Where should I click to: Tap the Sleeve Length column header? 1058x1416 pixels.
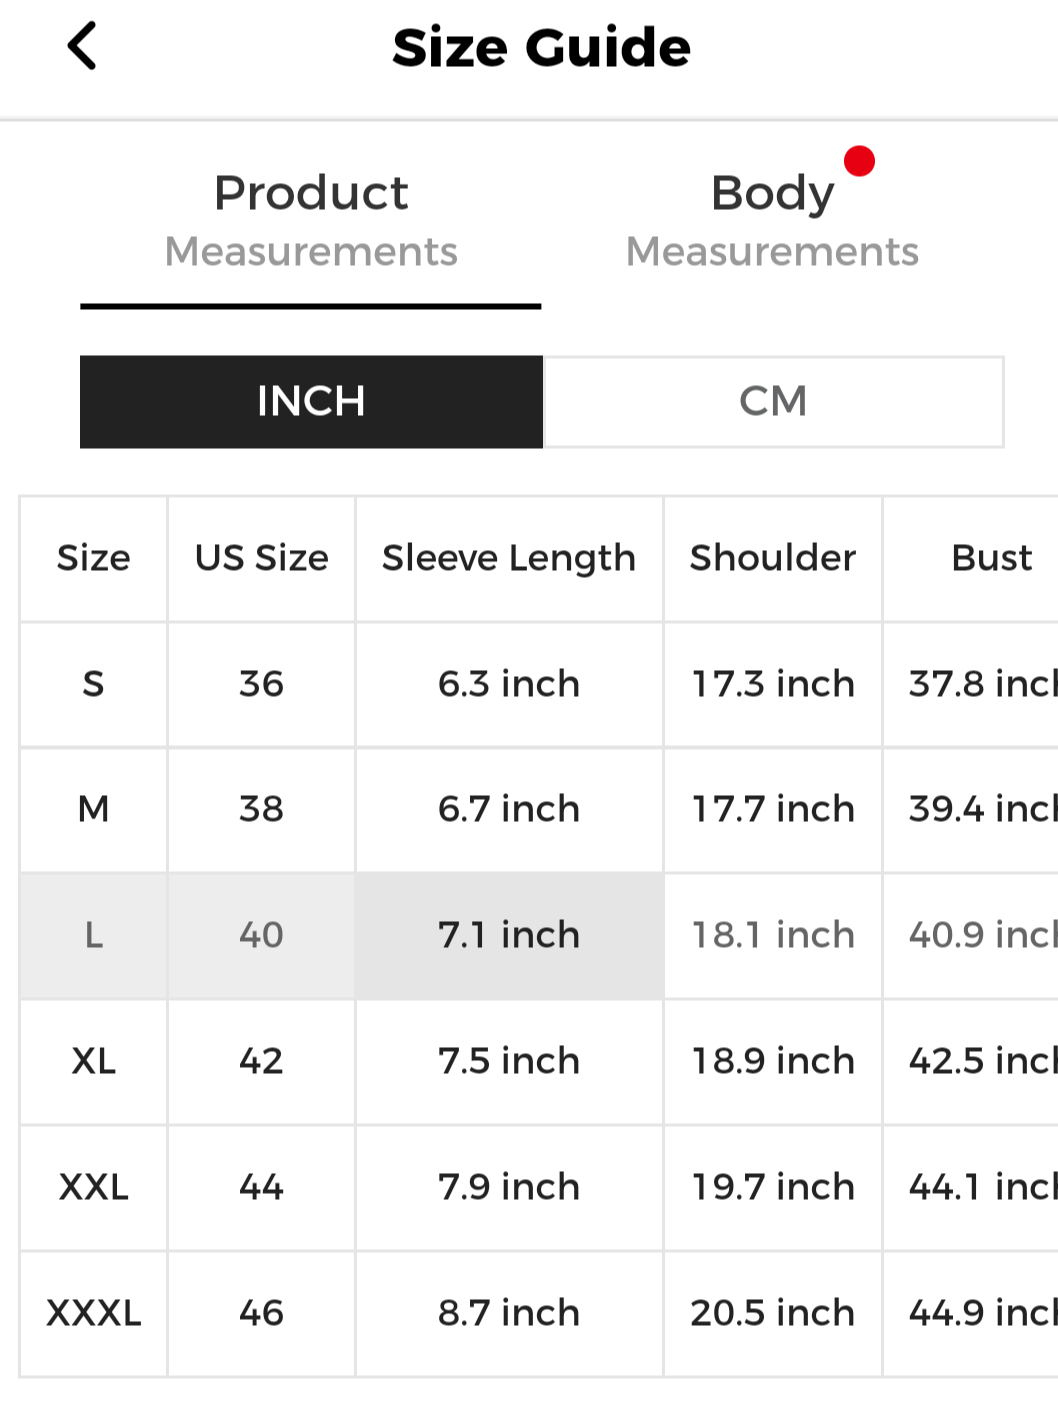tap(509, 558)
